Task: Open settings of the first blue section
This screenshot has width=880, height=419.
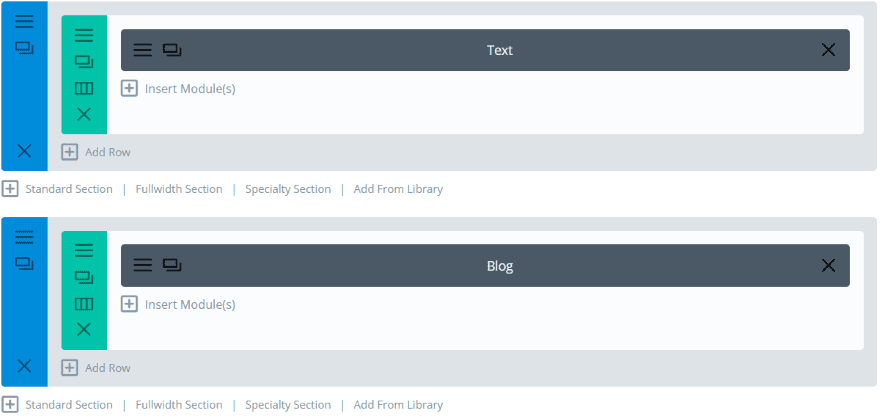Action: [x=24, y=21]
